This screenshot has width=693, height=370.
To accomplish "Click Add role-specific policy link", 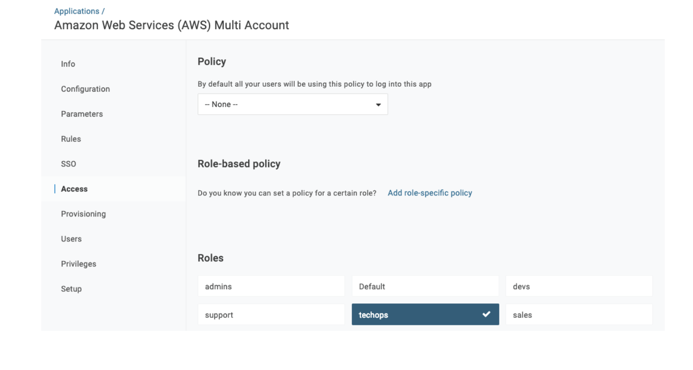I will pos(430,193).
